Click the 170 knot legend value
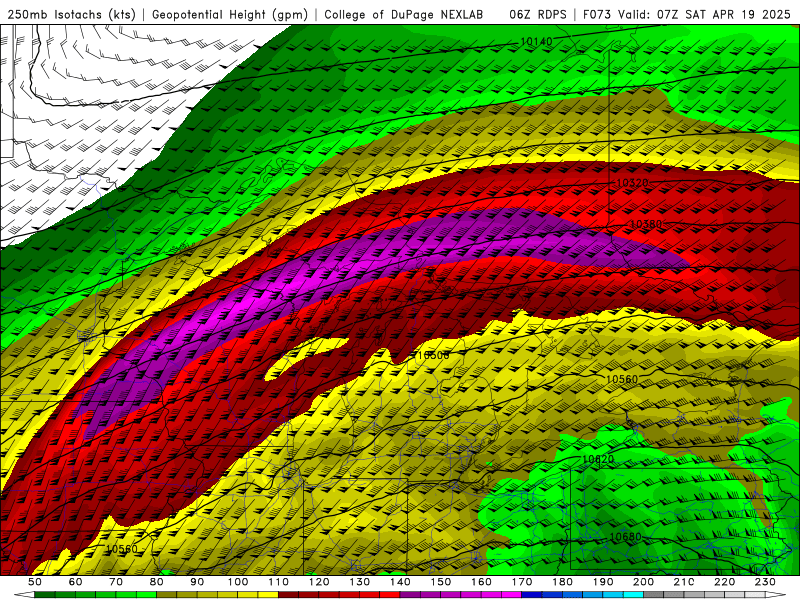This screenshot has width=800, height=600. pyautogui.click(x=521, y=582)
